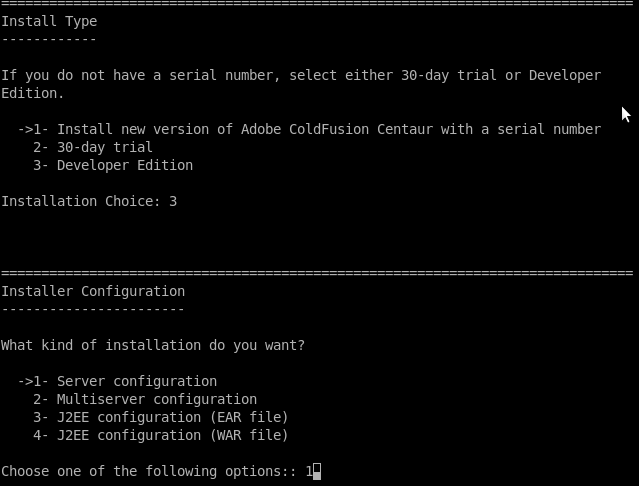Viewport: 639px width, 486px height.
Task: Click the word 'Edition.' on the wrapped line
Action: pyautogui.click(x=33, y=93)
